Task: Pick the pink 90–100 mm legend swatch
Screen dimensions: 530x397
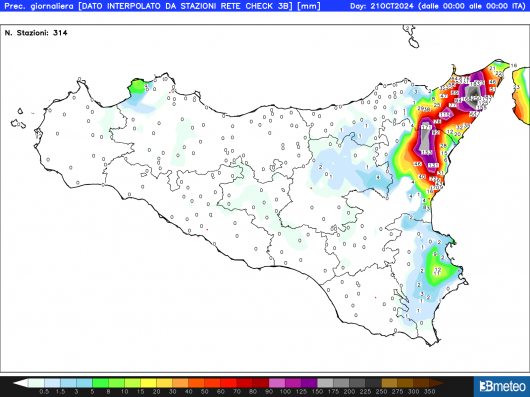Action: tap(277, 383)
